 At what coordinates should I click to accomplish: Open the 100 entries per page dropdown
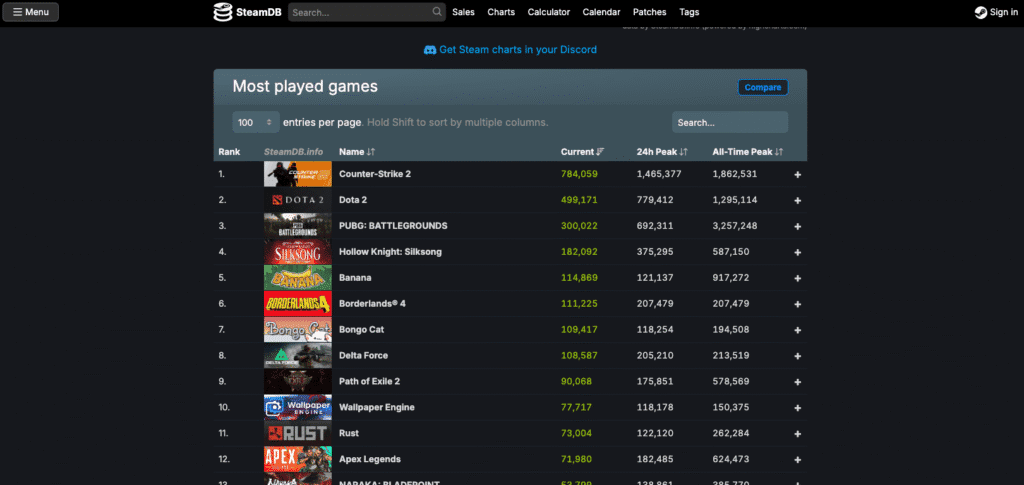[x=255, y=122]
